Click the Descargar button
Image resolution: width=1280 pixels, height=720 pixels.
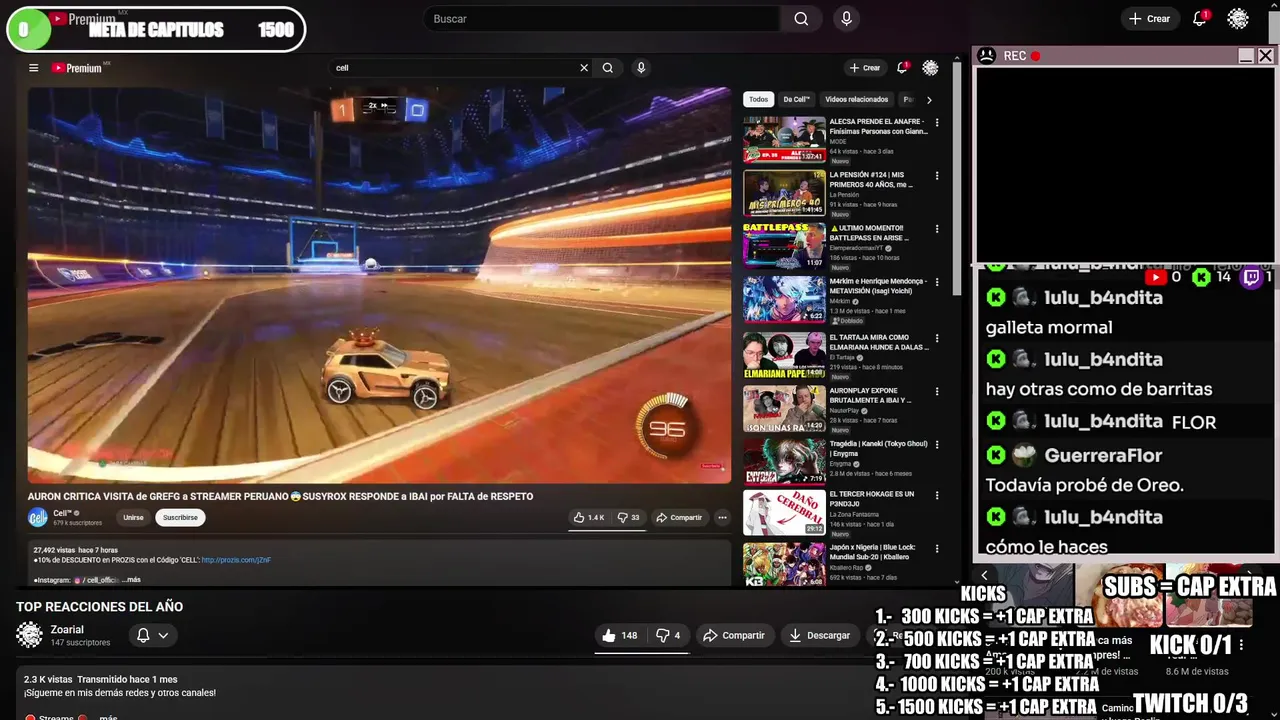pos(819,635)
